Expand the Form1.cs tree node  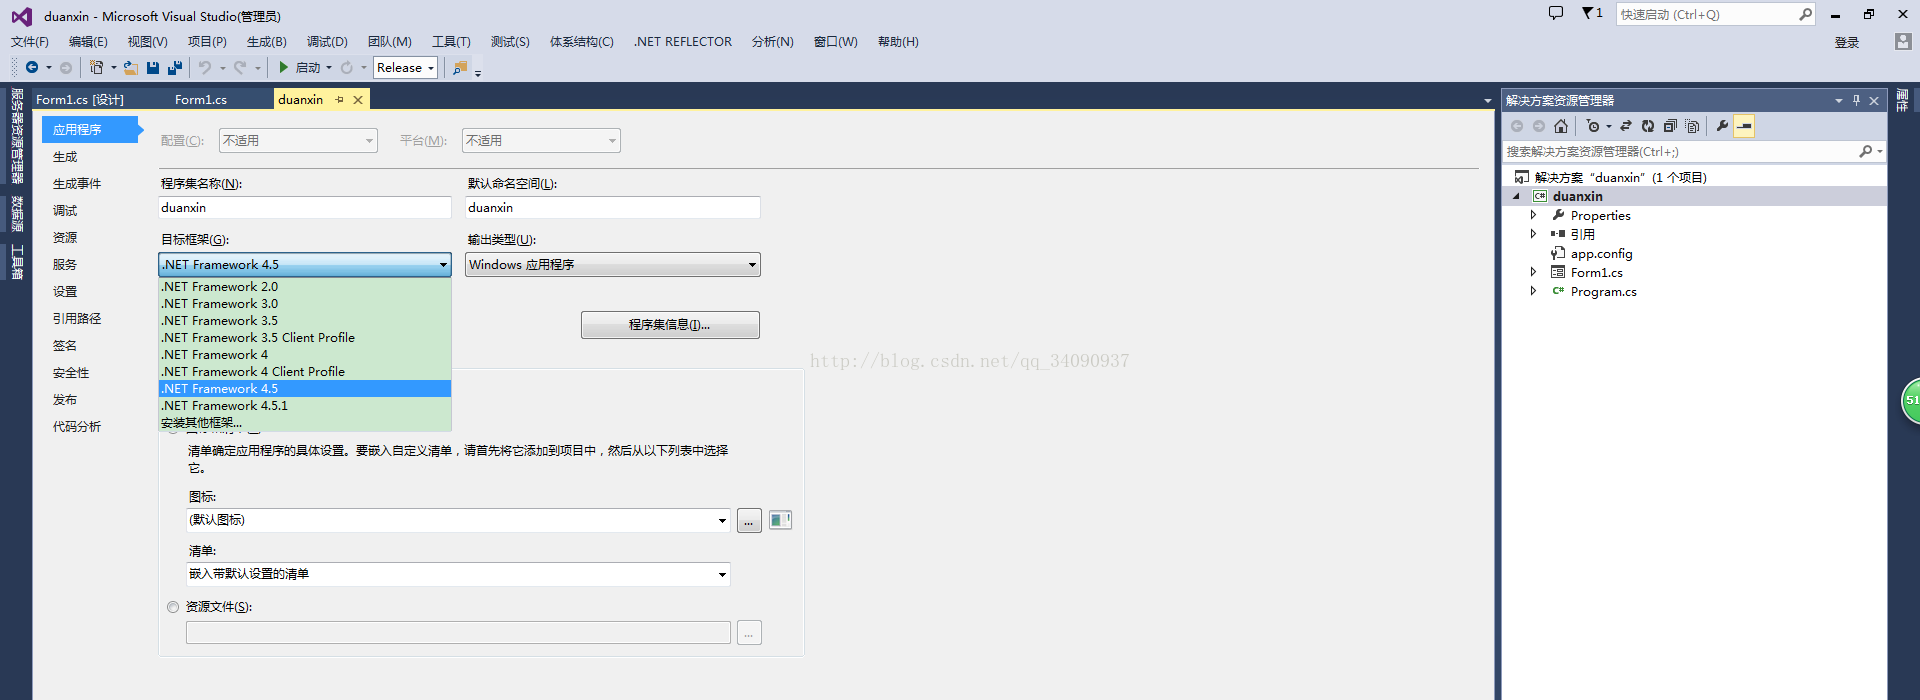click(1533, 272)
